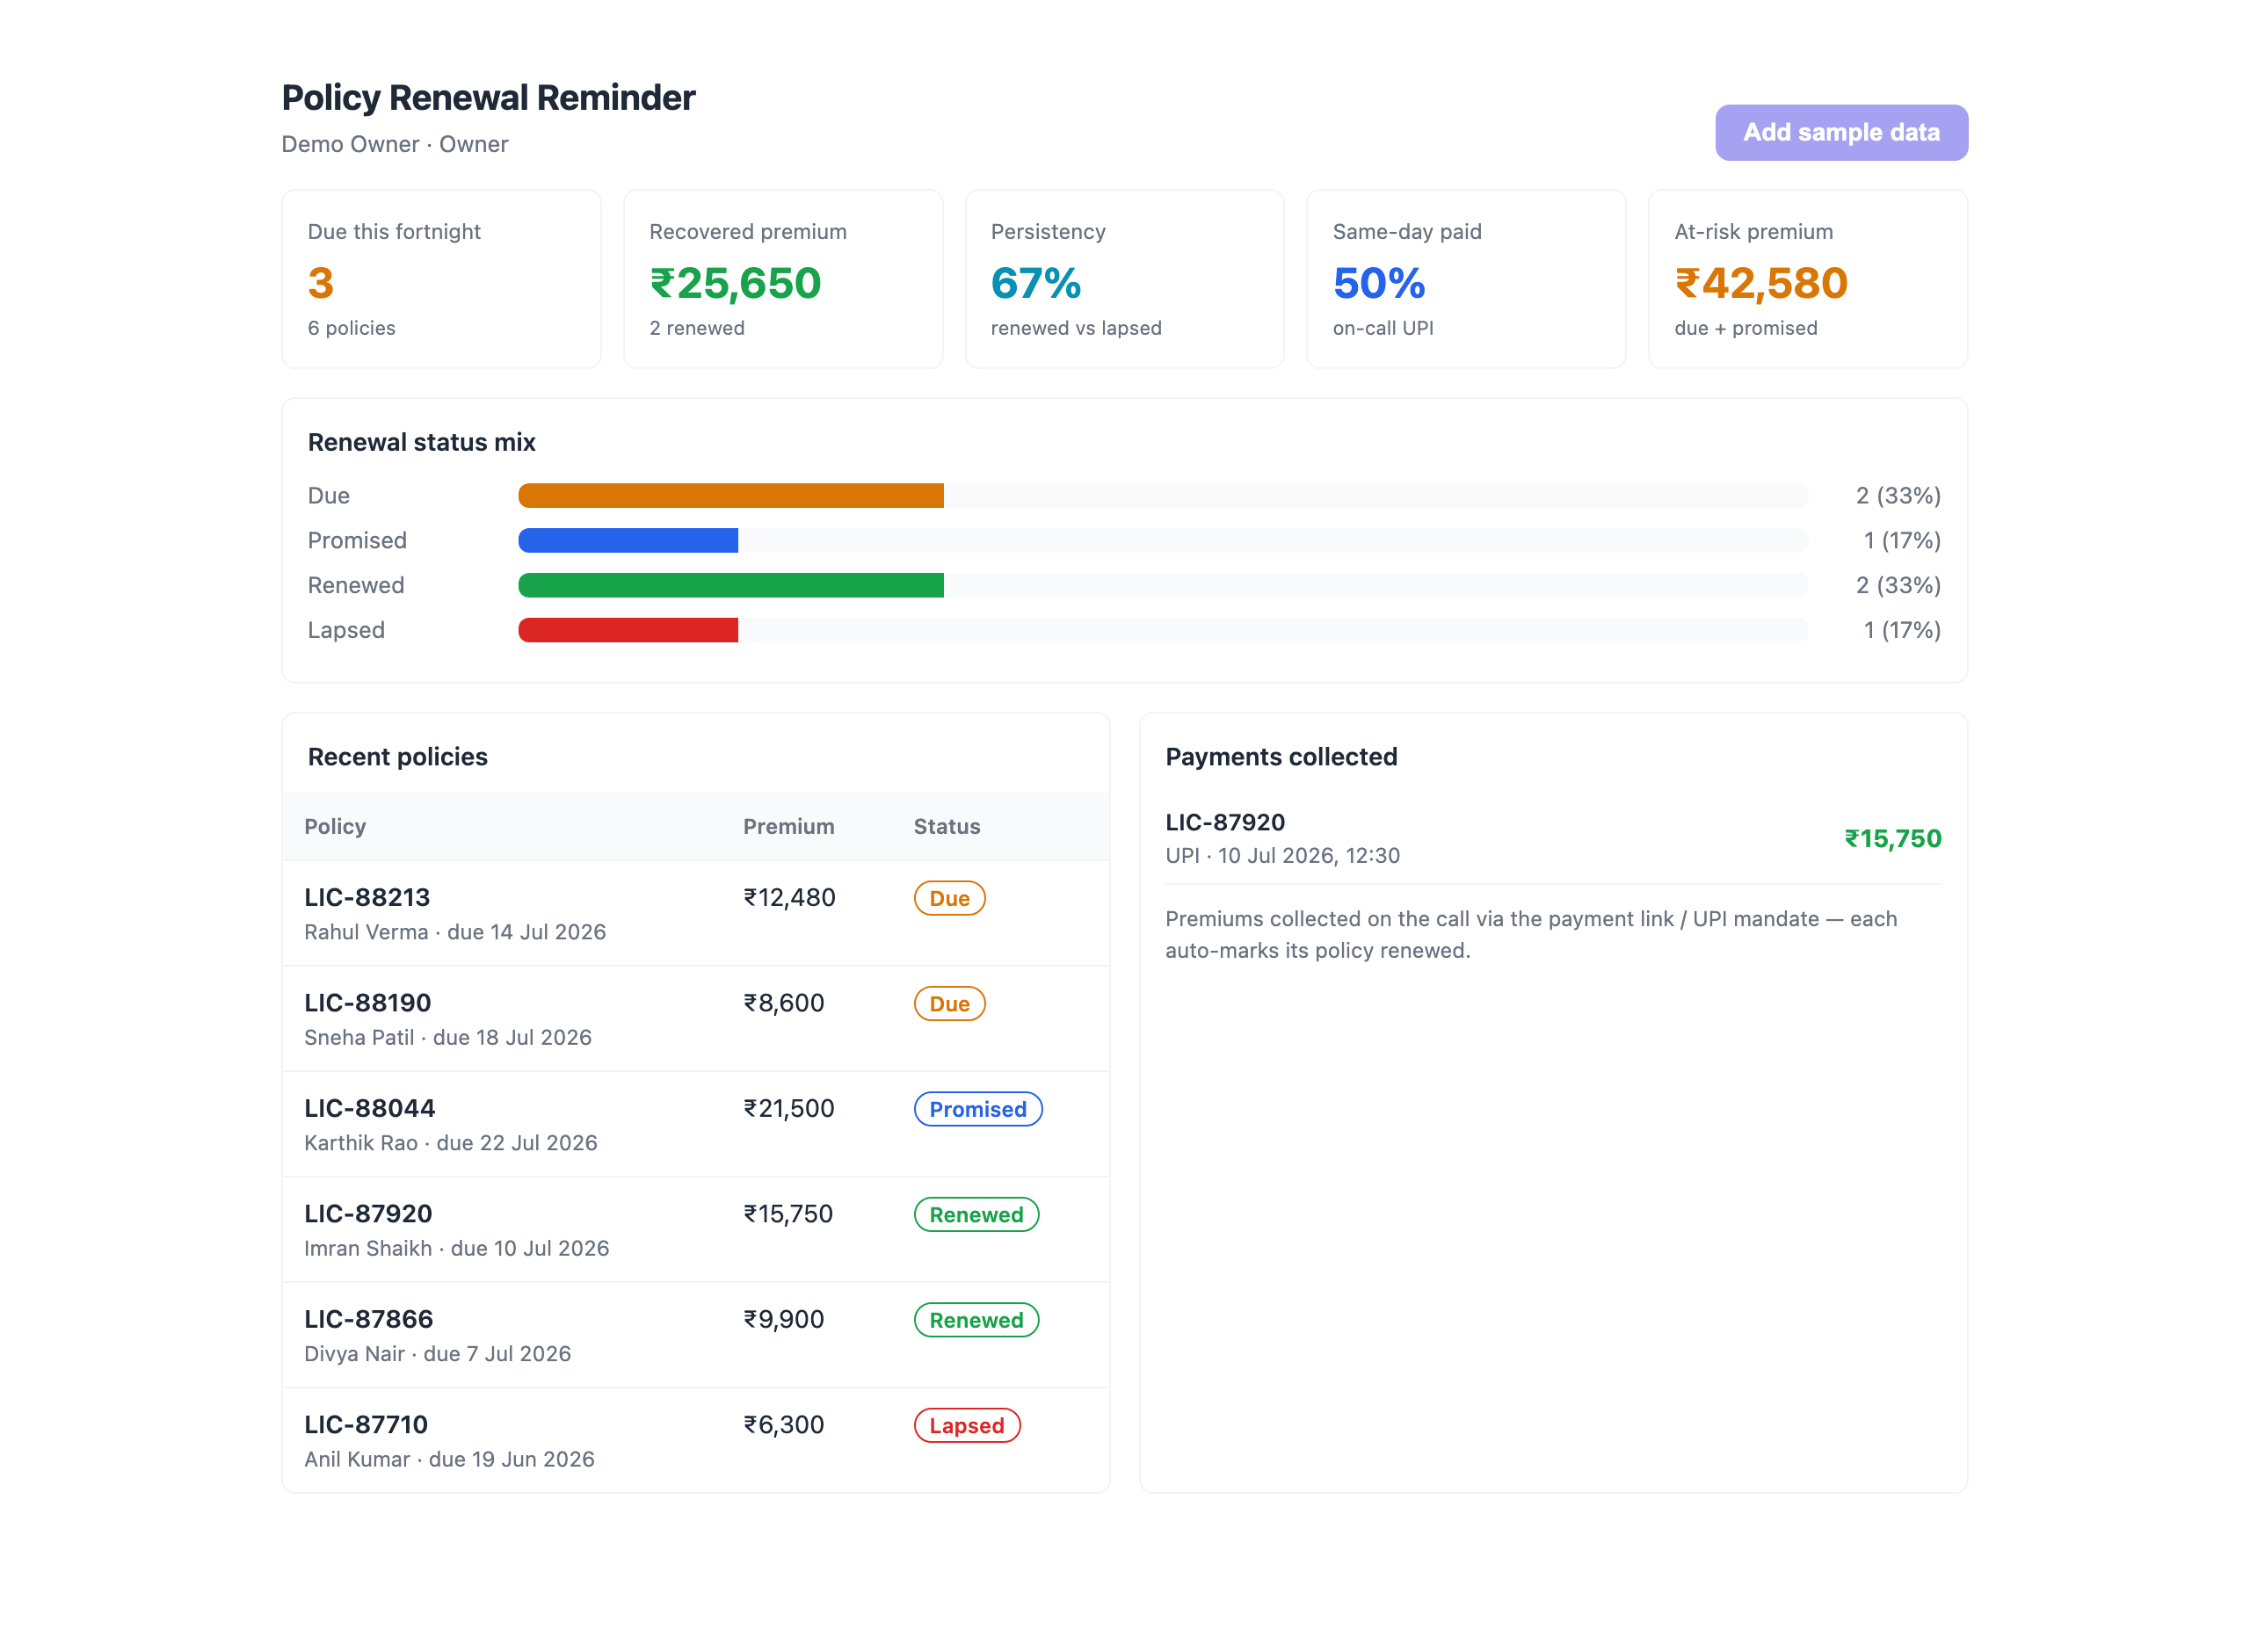The height and width of the screenshot is (1652, 2250).
Task: Click the Status column header
Action: 946,826
